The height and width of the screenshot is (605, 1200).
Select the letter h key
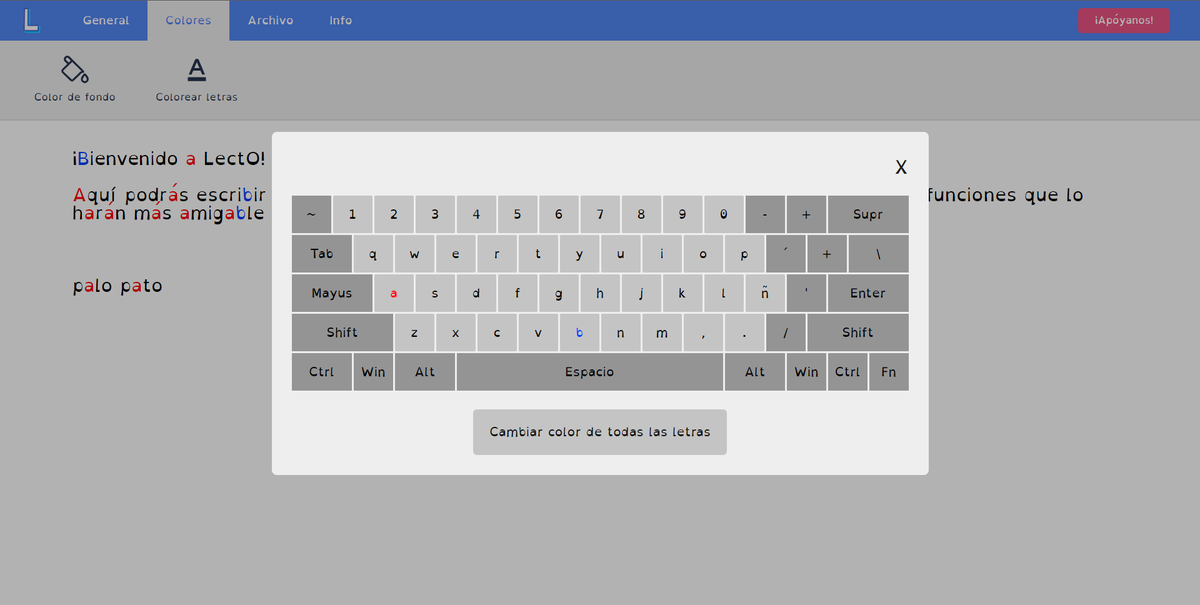(x=599, y=293)
